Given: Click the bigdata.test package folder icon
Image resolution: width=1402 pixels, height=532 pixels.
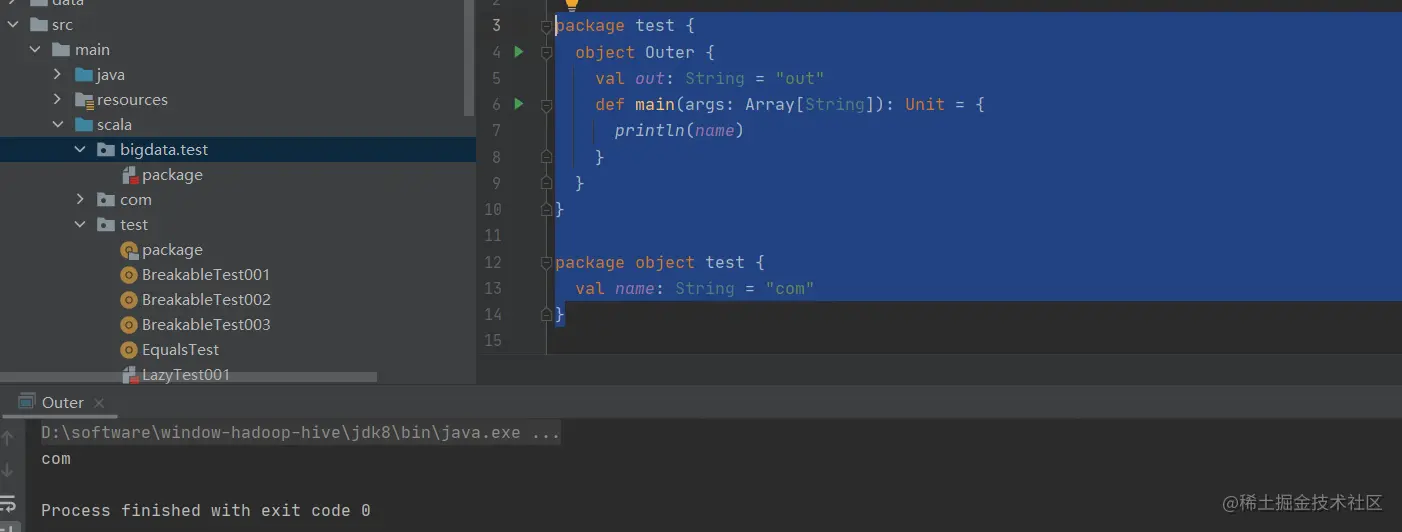Looking at the screenshot, I should point(106,150).
